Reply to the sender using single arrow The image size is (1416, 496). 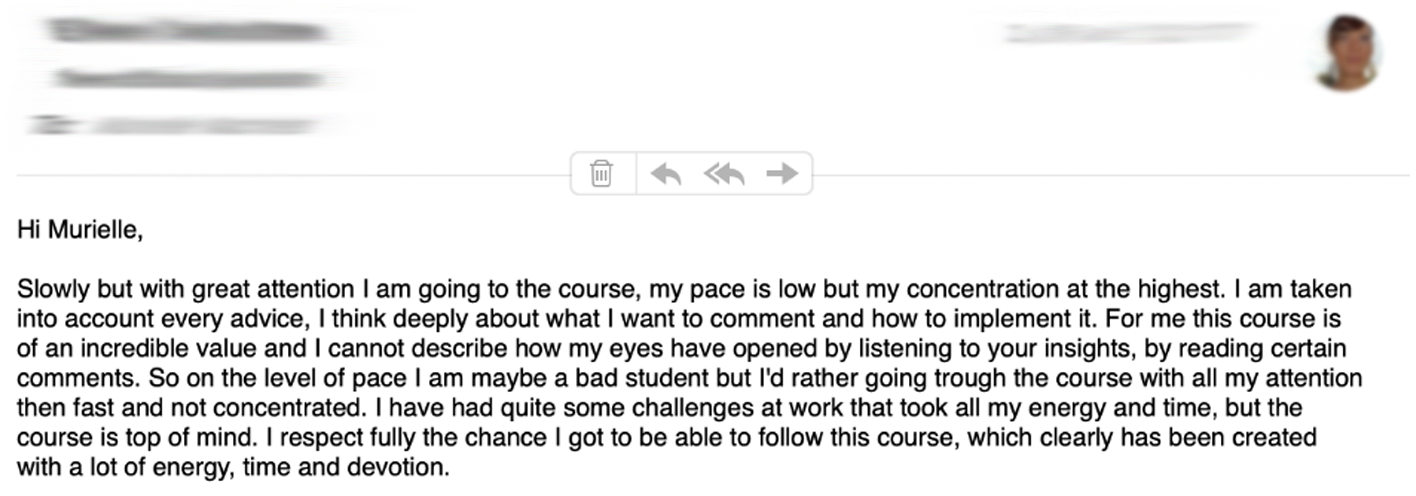(x=666, y=174)
